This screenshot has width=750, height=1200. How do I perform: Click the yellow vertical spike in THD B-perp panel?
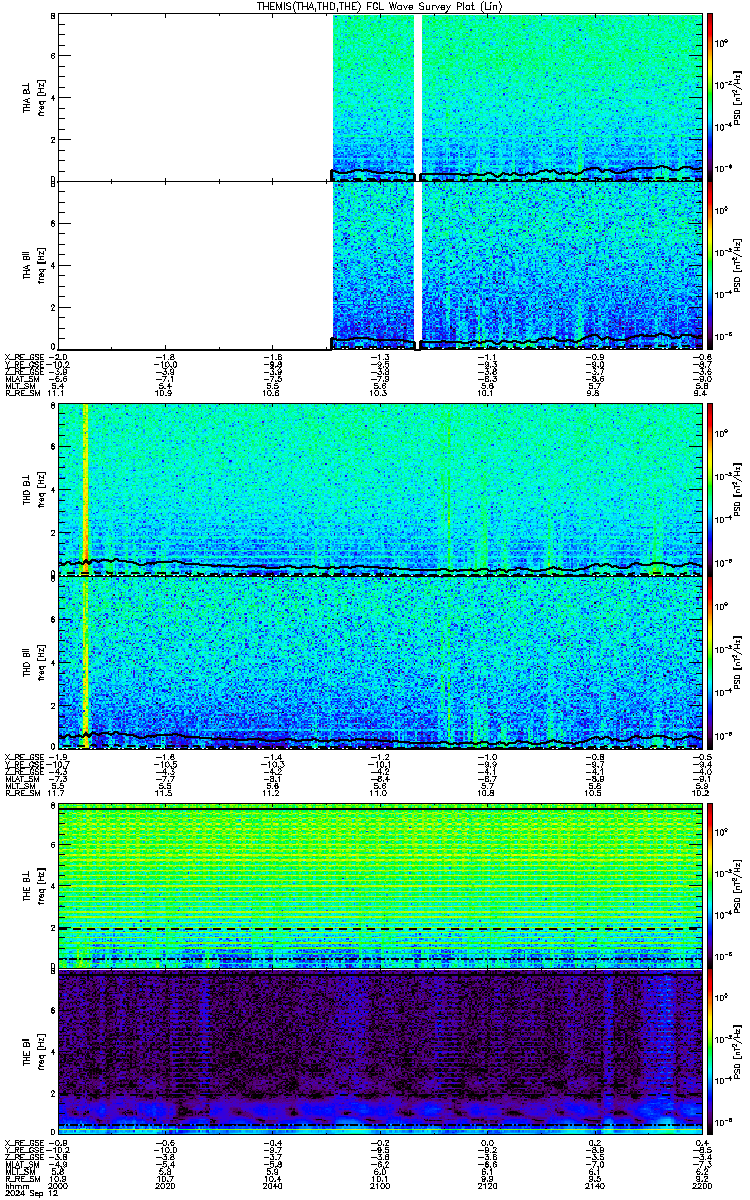pos(86,490)
